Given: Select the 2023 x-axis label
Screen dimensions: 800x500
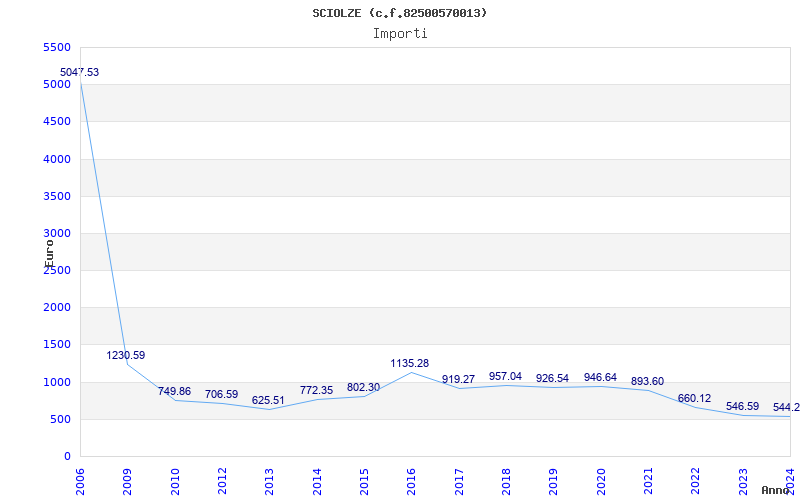Looking at the screenshot, I should (x=743, y=481).
